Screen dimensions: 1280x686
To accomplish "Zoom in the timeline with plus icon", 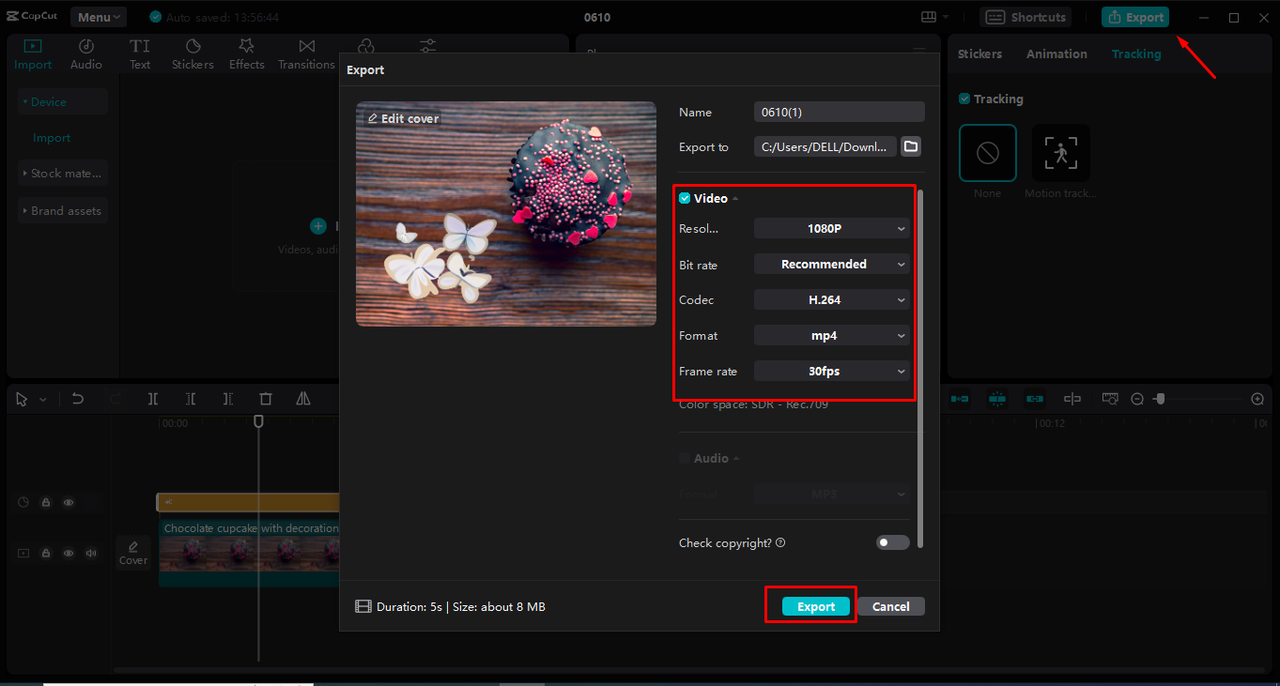I will 1258,399.
